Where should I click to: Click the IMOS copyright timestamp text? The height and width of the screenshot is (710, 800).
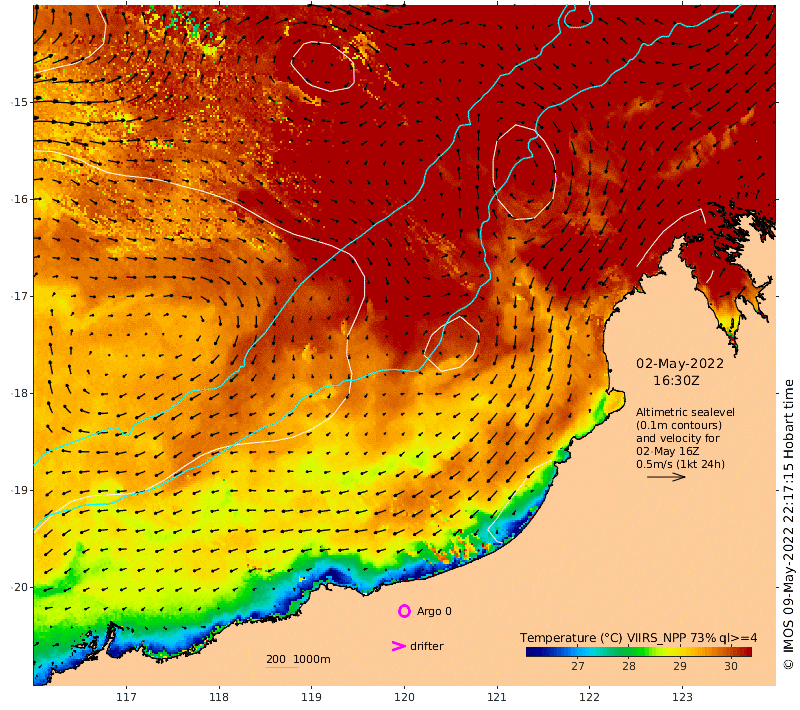point(788,524)
